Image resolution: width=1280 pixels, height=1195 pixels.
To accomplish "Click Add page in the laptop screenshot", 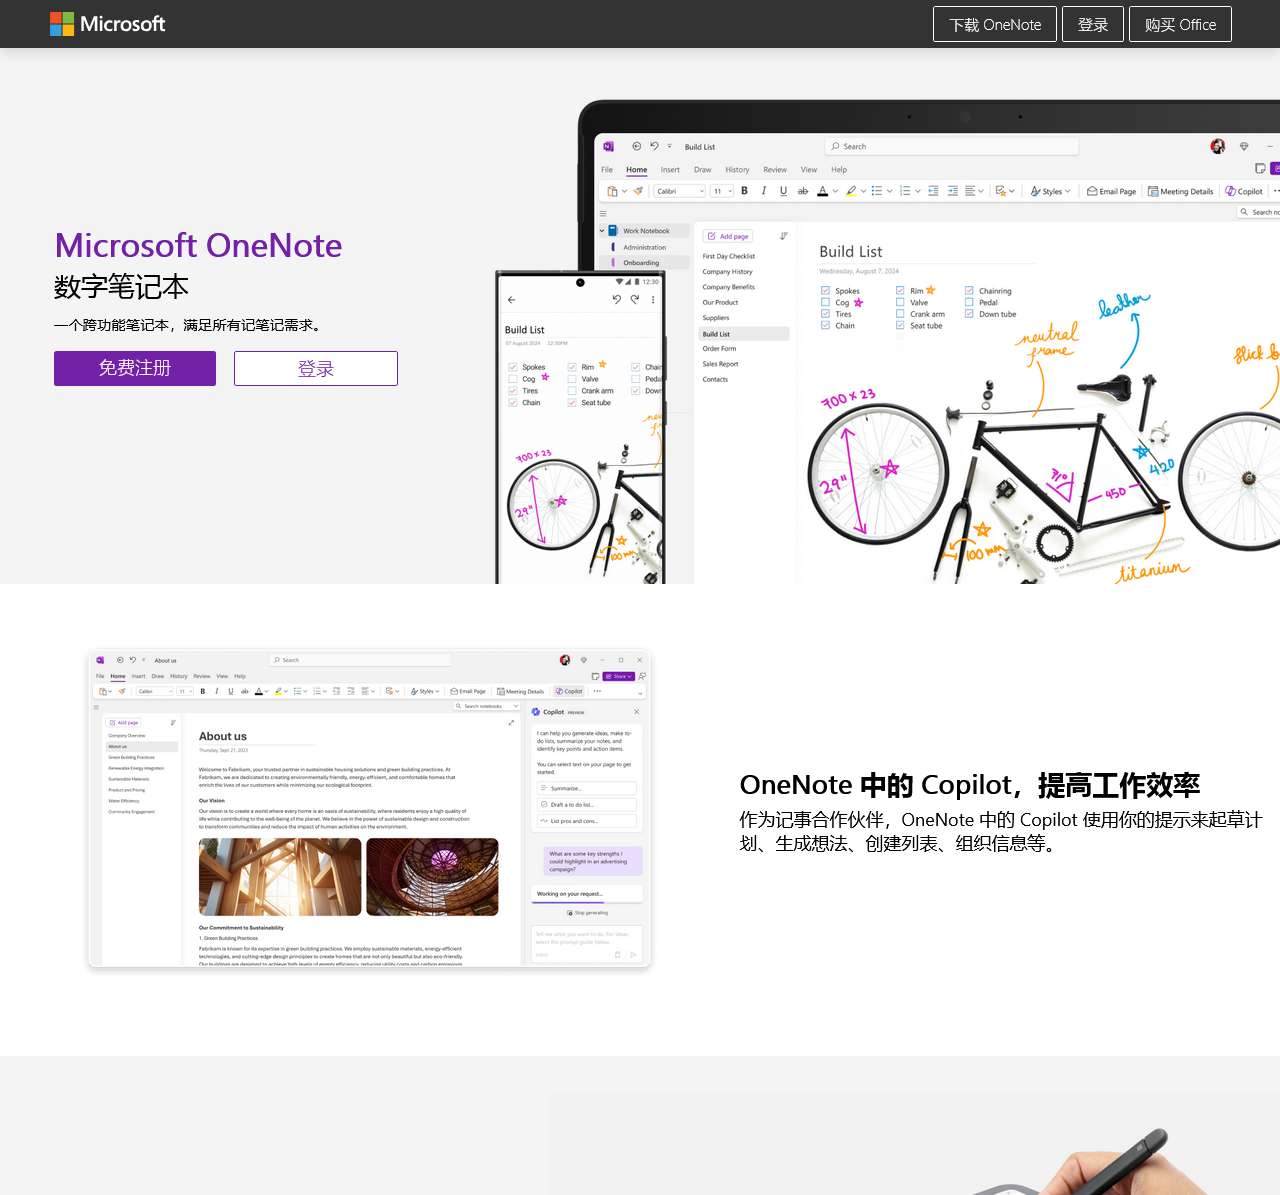I will click(728, 236).
